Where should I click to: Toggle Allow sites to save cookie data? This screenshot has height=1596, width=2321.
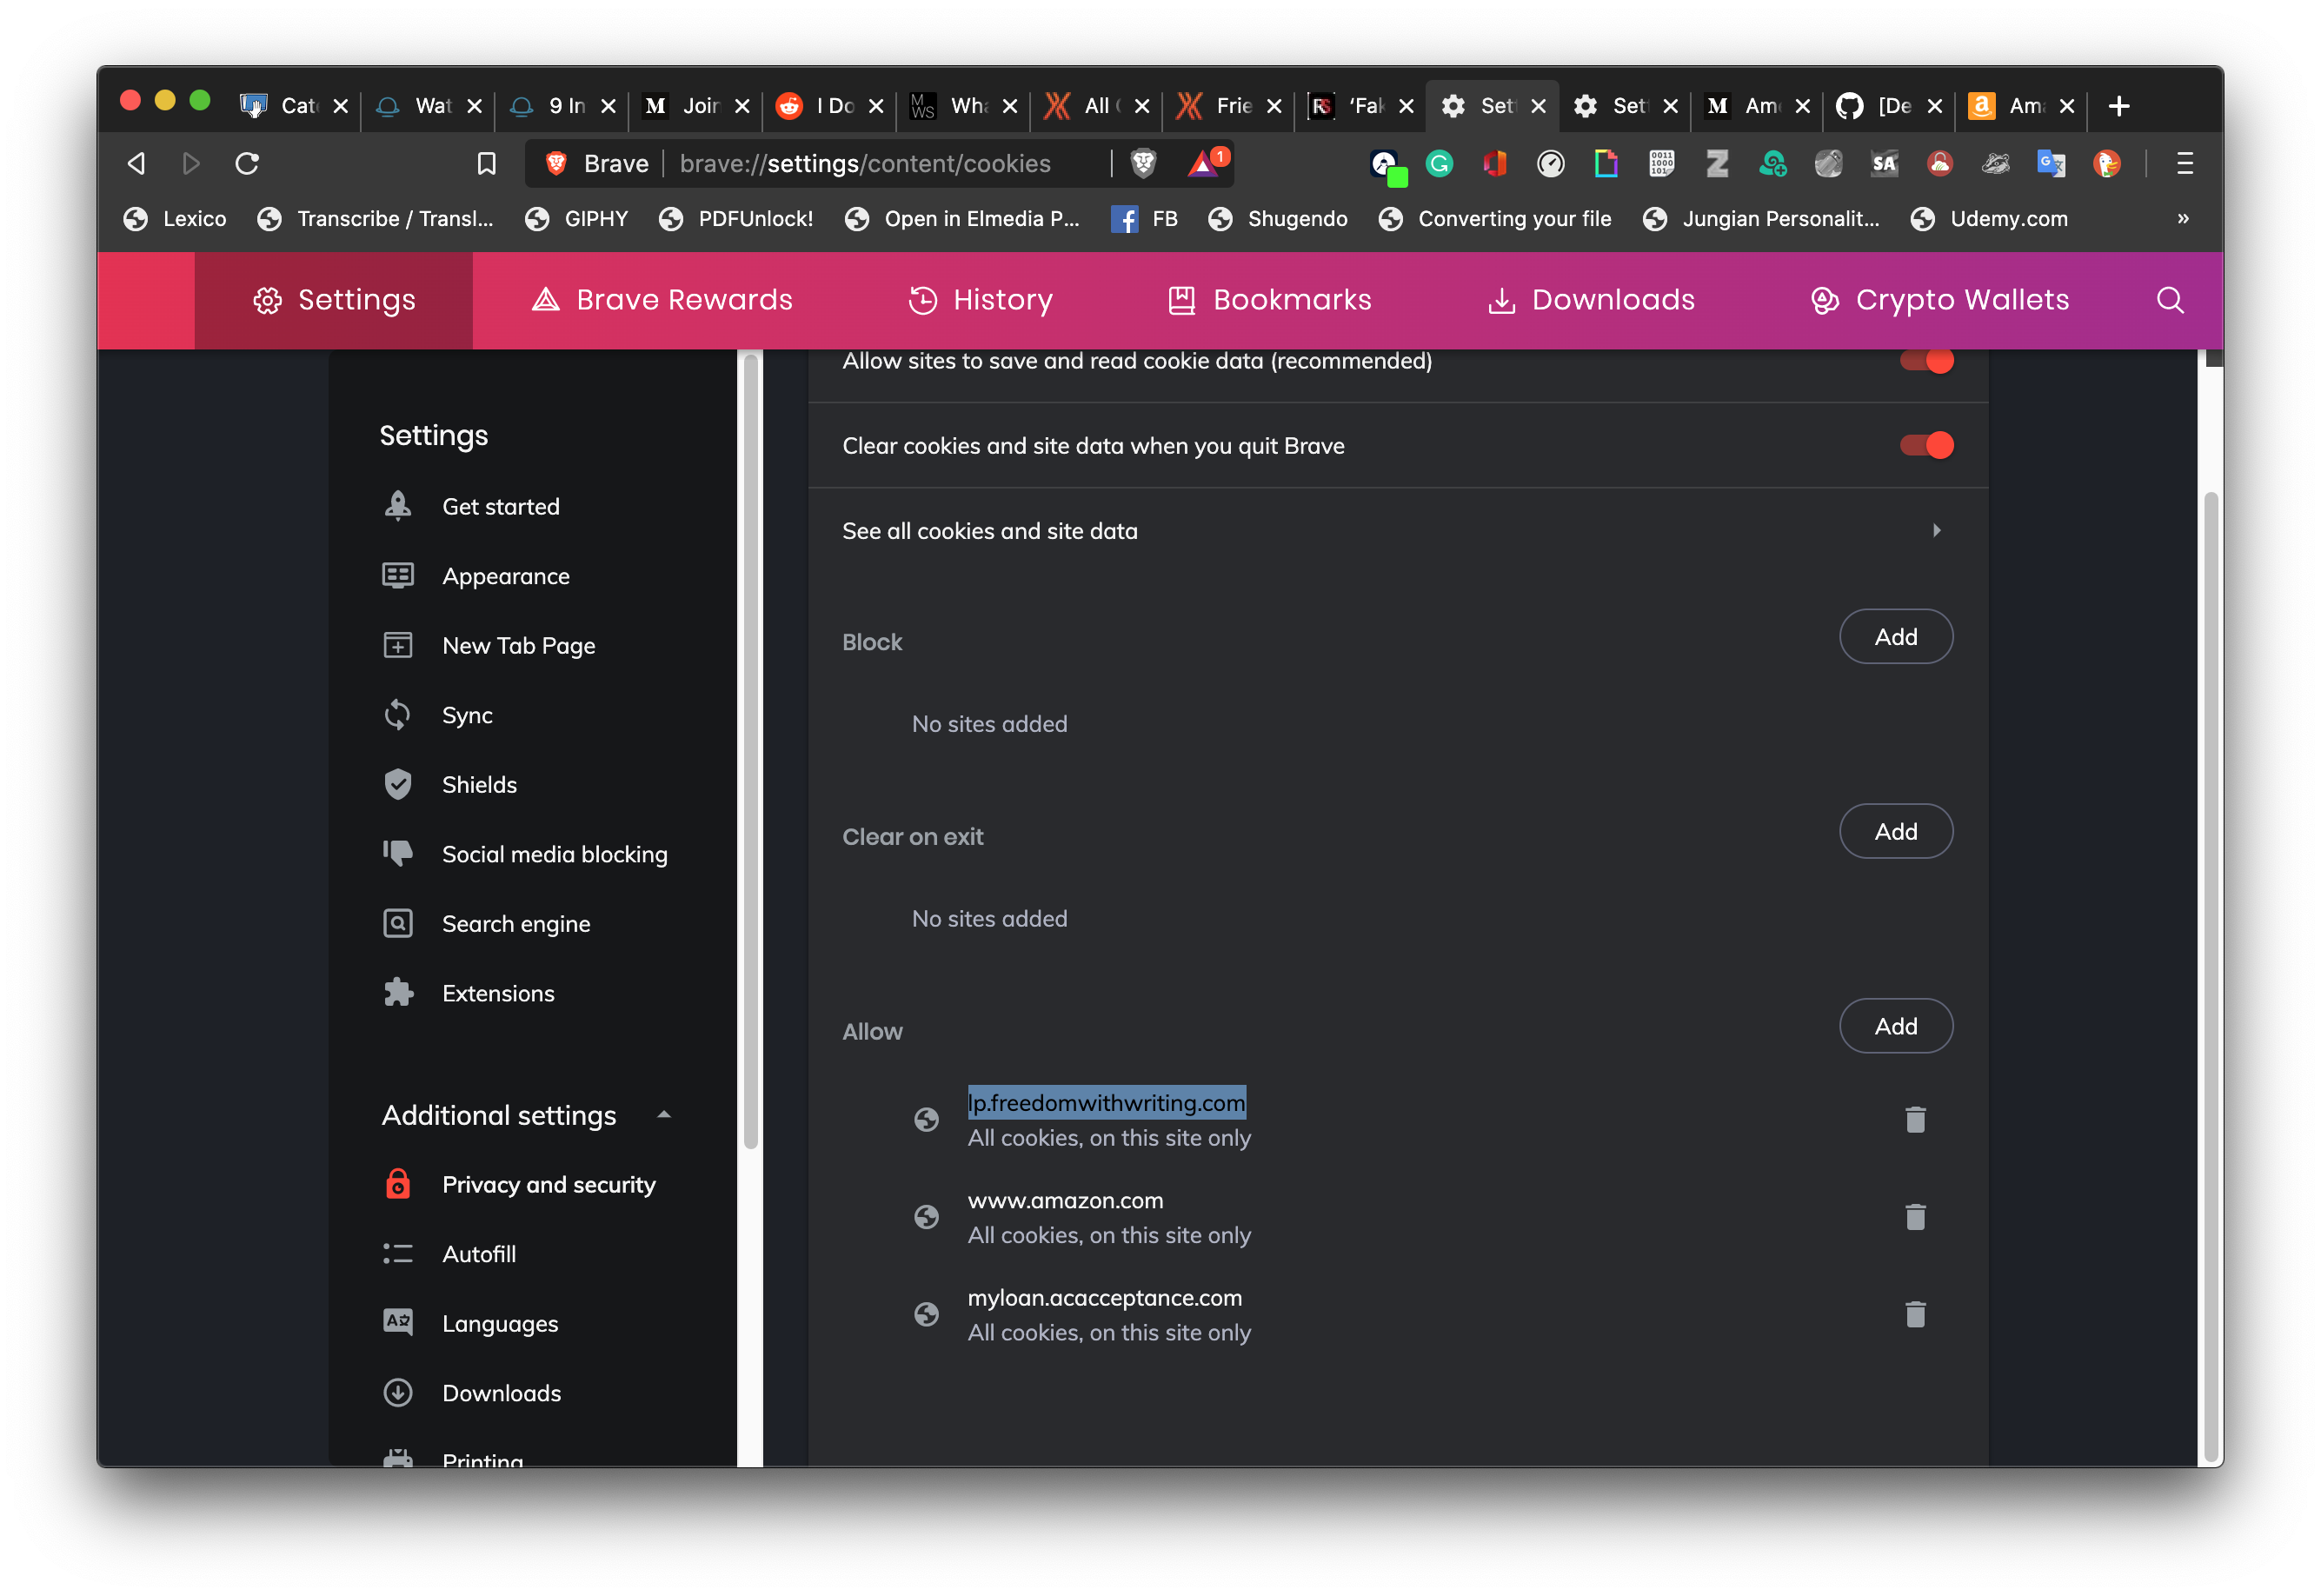[x=1926, y=361]
